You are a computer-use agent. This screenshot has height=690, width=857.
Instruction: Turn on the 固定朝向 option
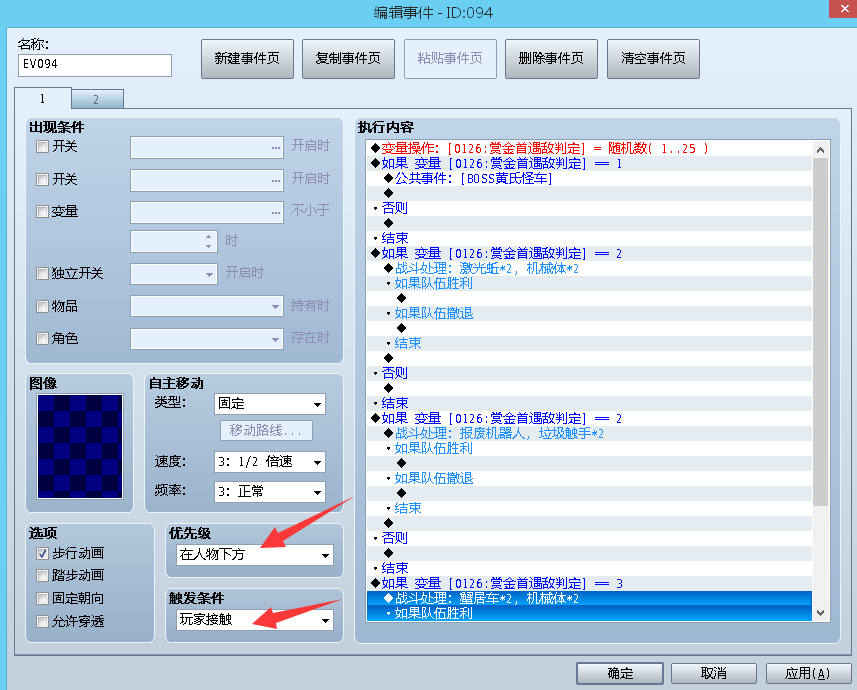click(42, 598)
